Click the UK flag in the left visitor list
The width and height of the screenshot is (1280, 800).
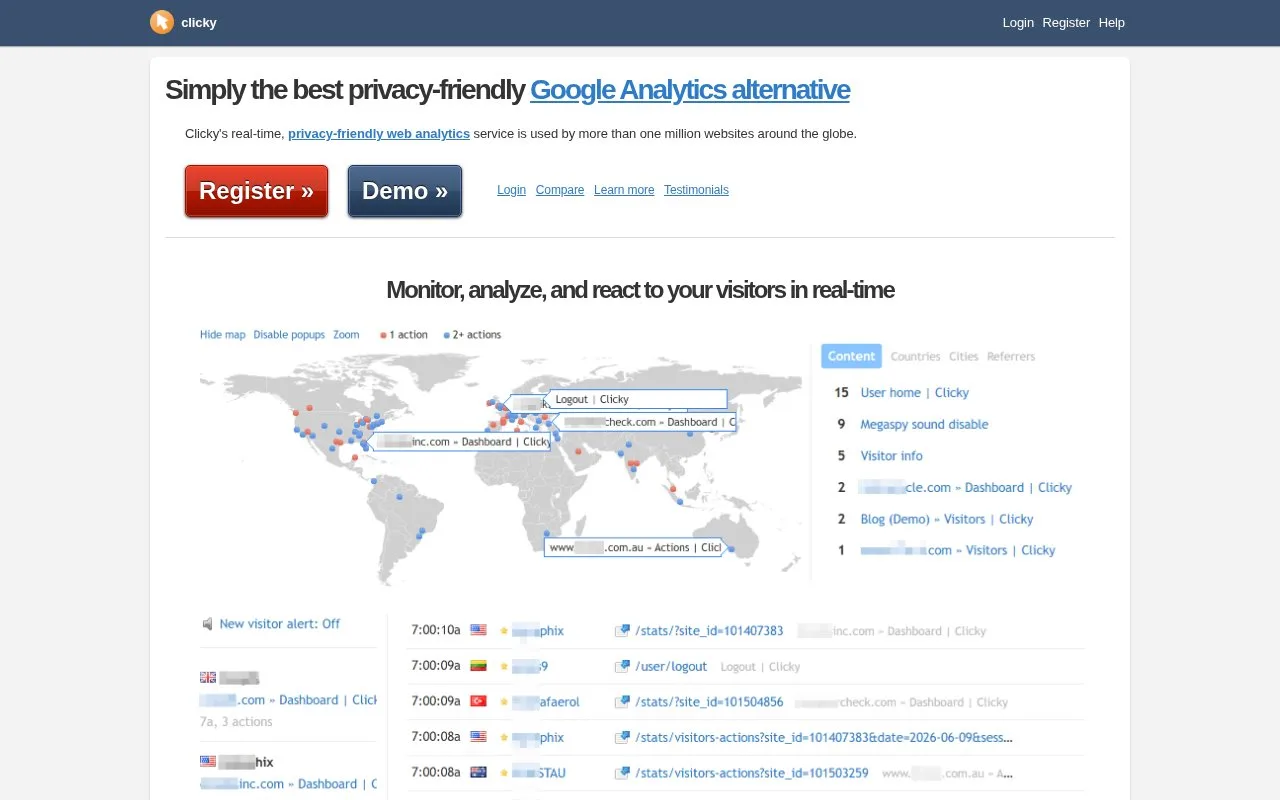click(208, 677)
